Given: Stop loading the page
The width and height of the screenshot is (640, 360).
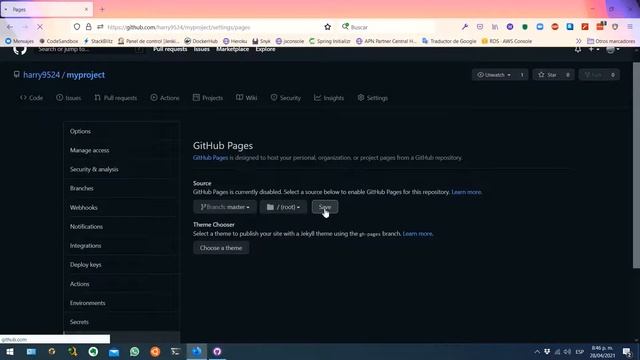Looking at the screenshot, I should [40, 27].
